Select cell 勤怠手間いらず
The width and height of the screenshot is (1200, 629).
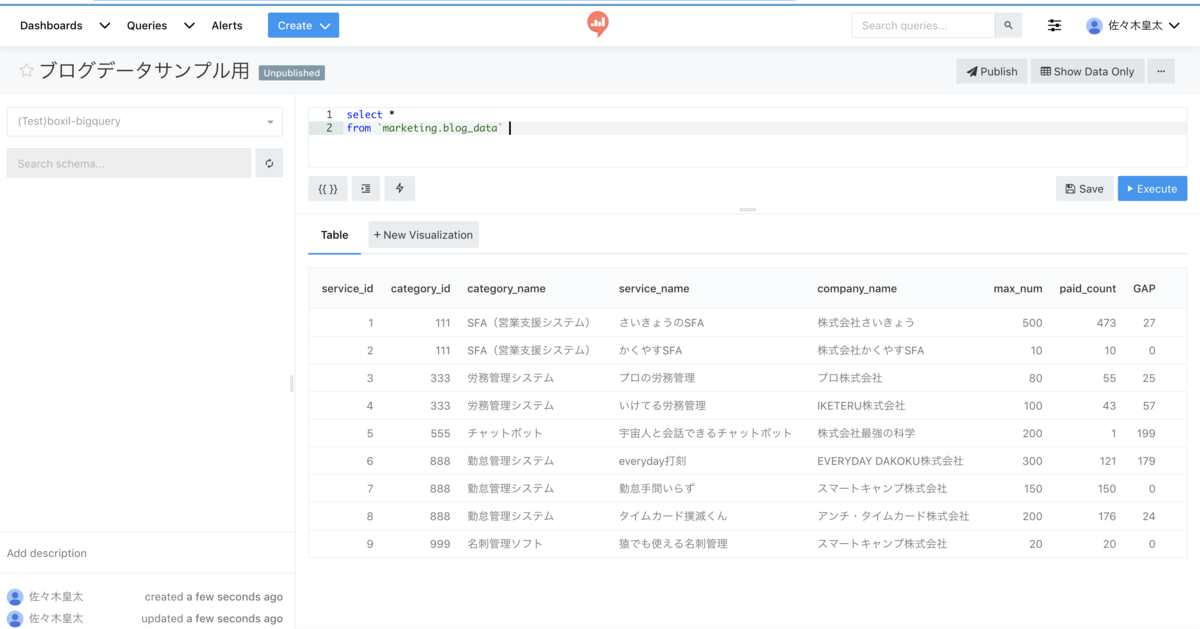click(657, 489)
